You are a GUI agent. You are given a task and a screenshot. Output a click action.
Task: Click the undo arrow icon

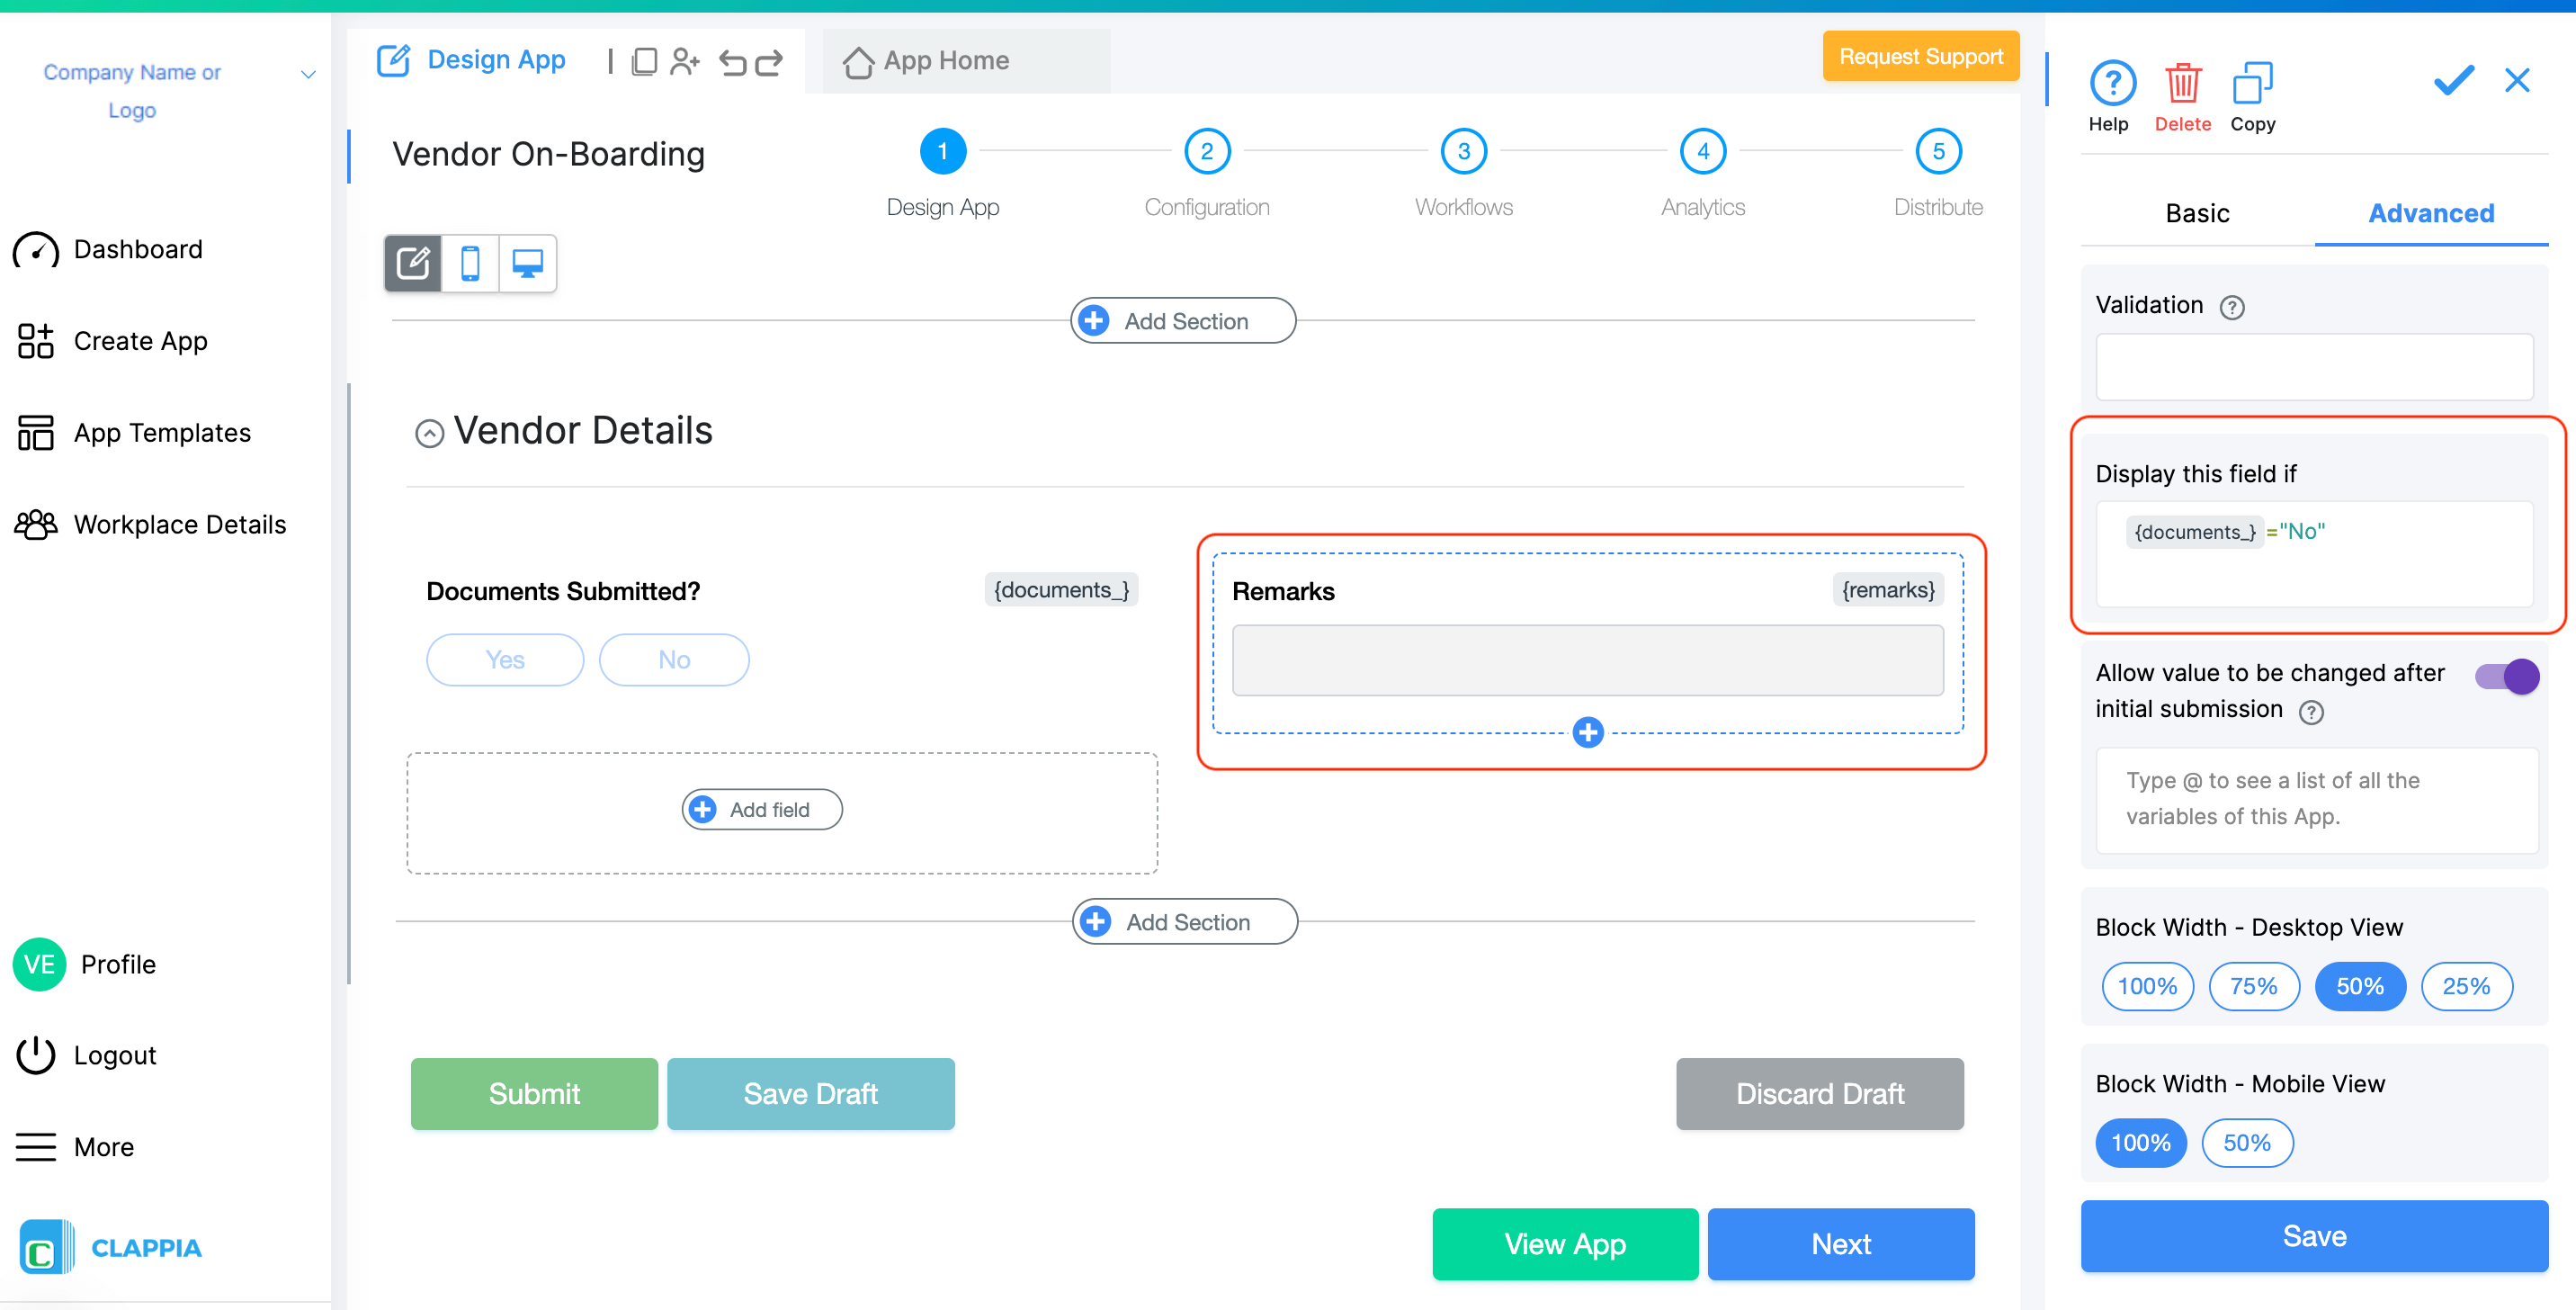732,63
